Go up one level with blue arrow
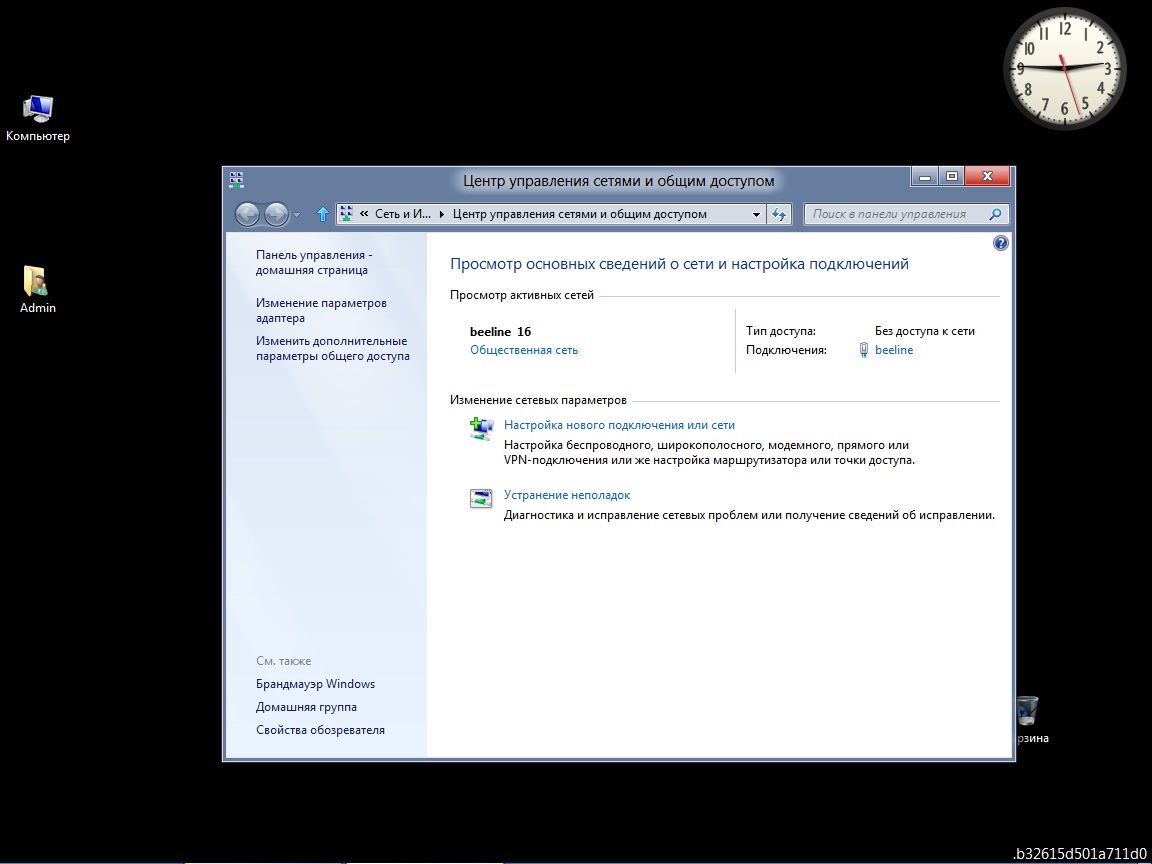 [322, 214]
